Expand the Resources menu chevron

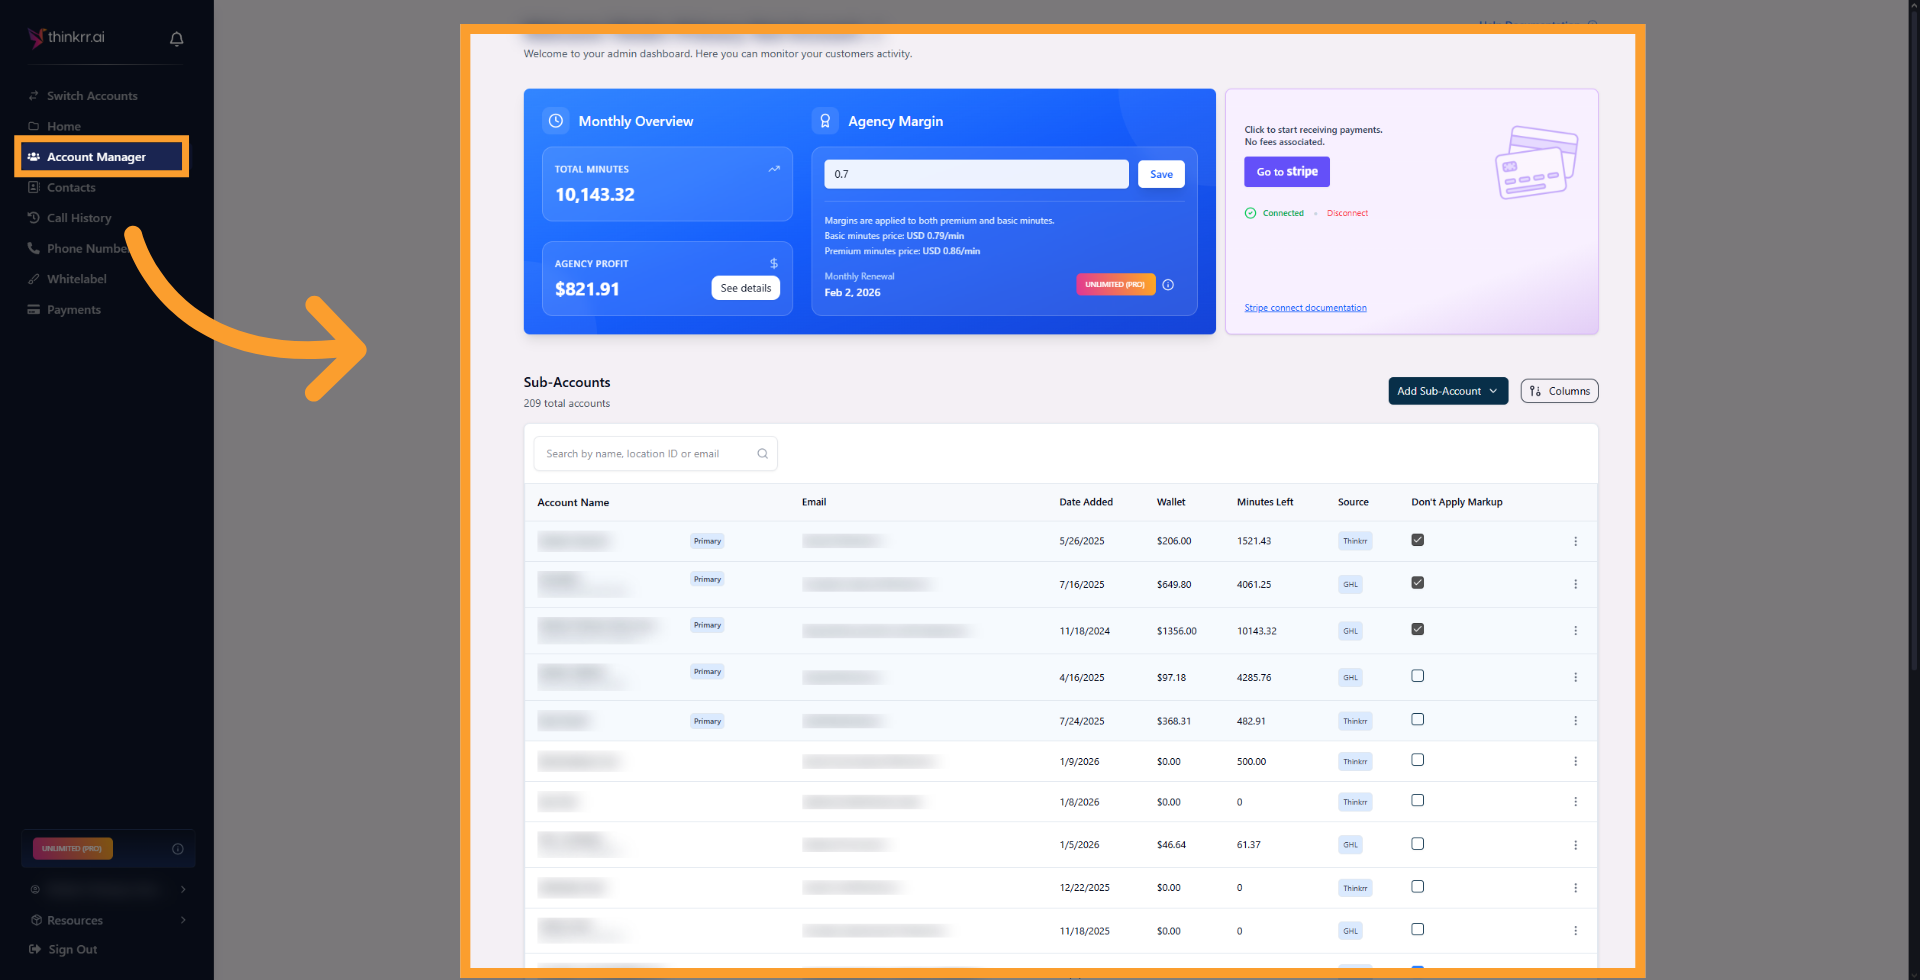[183, 920]
